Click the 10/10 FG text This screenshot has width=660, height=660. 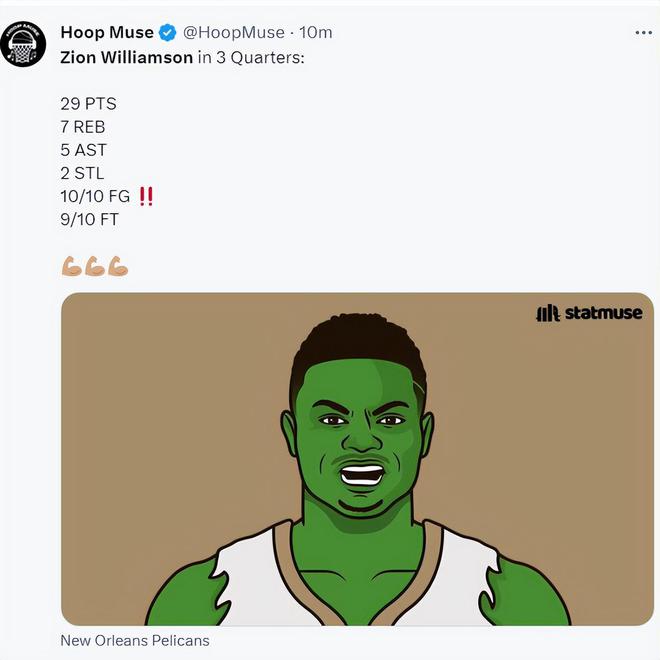point(95,196)
